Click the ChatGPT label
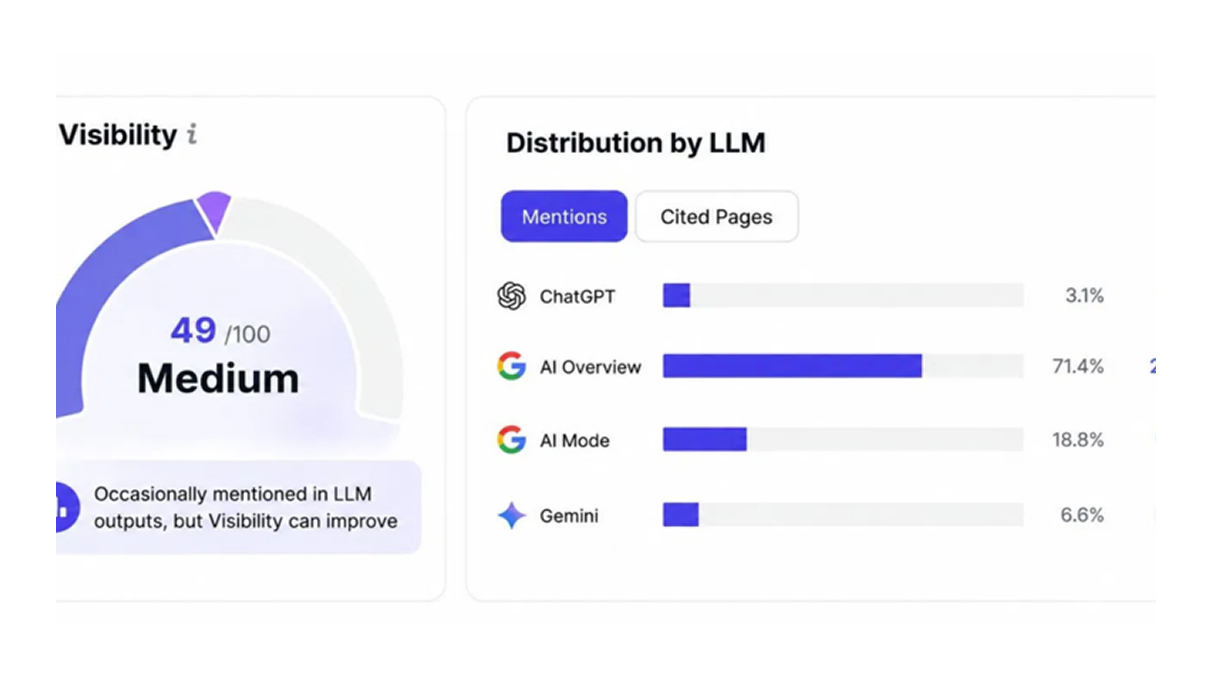 coord(578,296)
